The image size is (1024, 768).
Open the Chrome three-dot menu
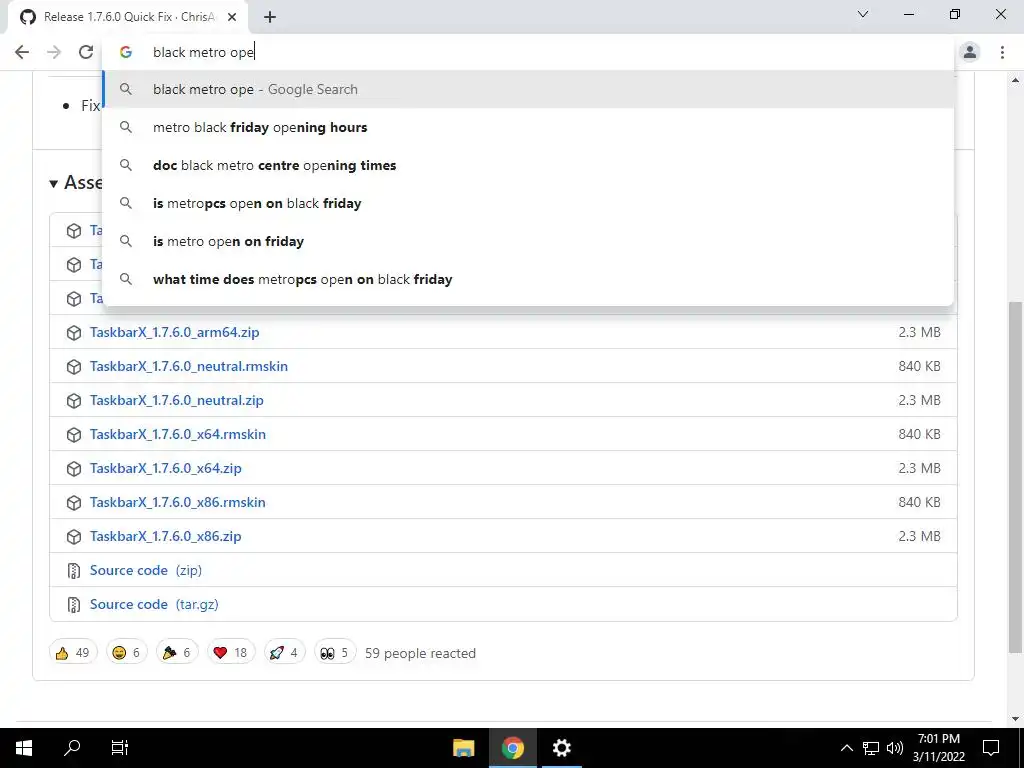(x=1002, y=52)
